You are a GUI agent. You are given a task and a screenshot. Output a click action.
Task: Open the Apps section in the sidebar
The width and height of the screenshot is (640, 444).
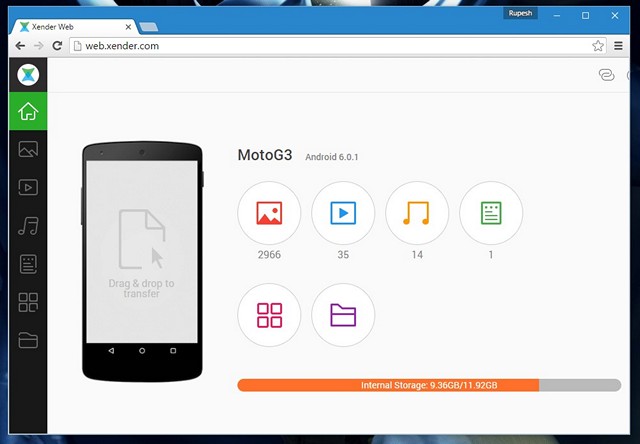(x=28, y=302)
